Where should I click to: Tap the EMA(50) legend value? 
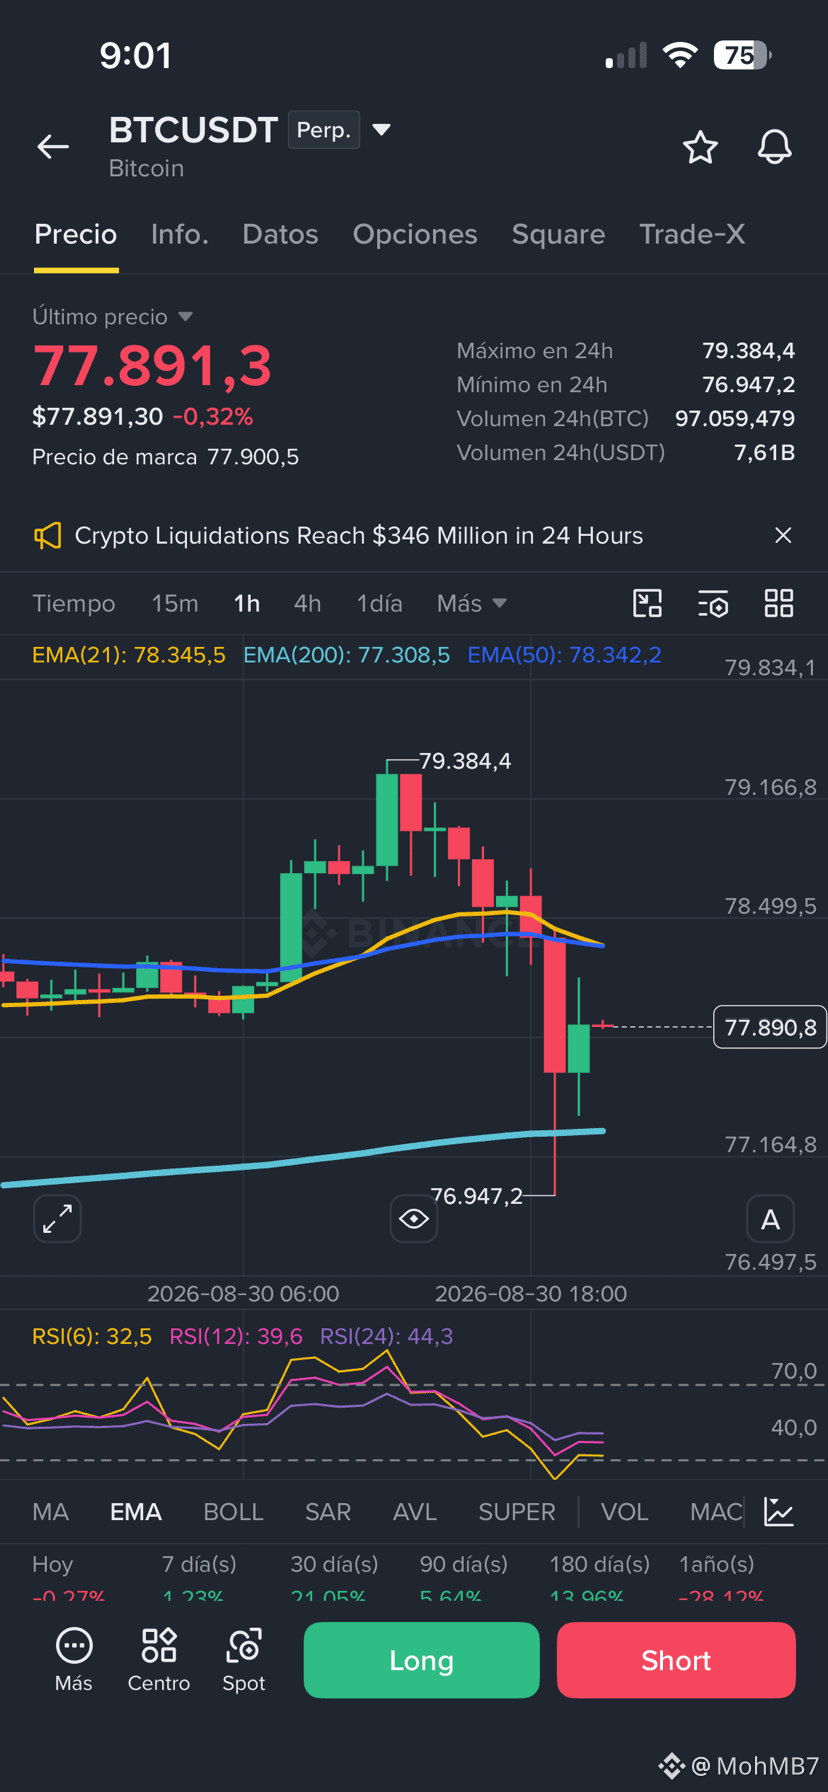point(565,655)
